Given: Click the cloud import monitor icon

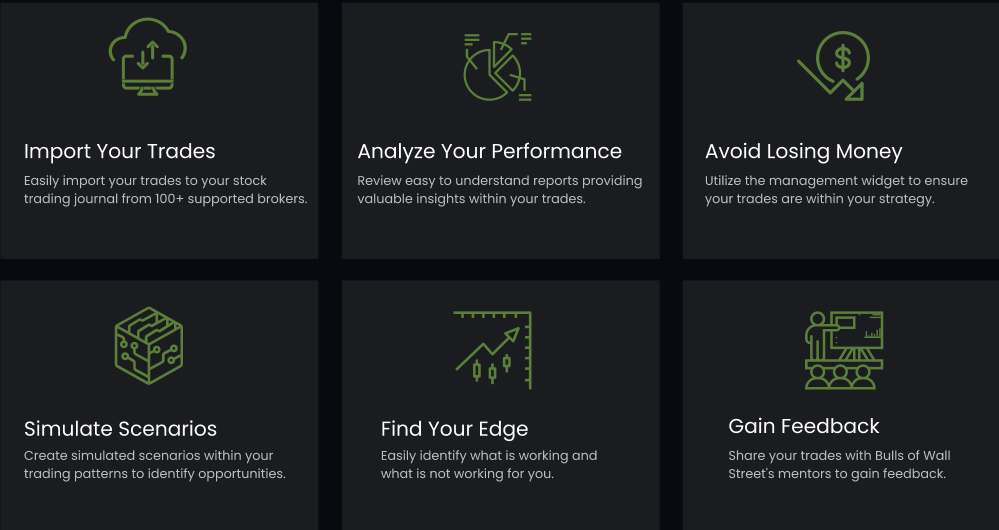Looking at the screenshot, I should pos(148,57).
